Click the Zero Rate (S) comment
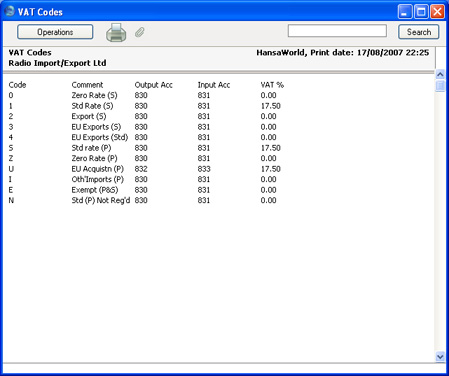Screen dimensions: 449x376 (x=94, y=95)
